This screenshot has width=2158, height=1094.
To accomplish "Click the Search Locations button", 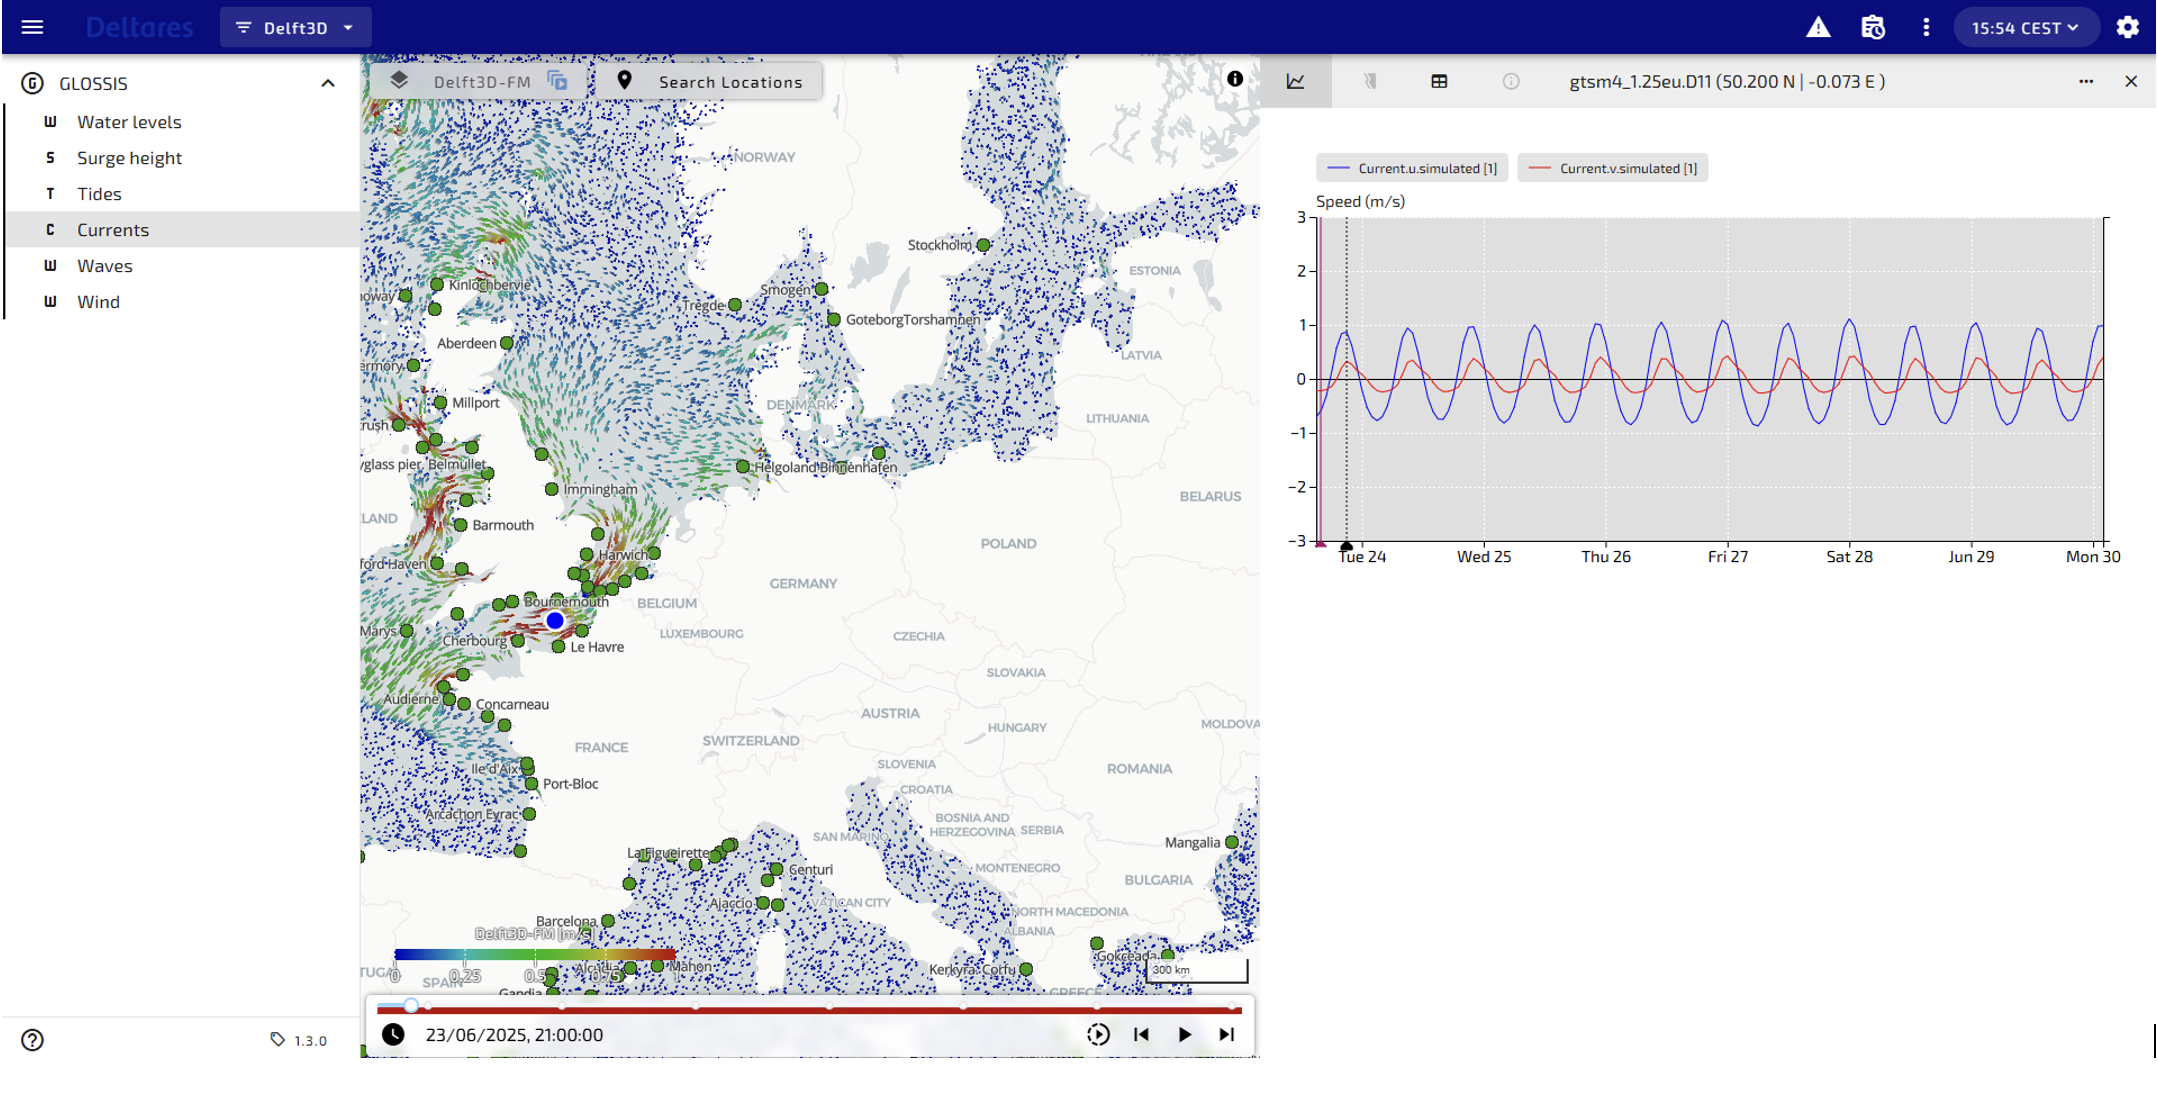I will (709, 82).
